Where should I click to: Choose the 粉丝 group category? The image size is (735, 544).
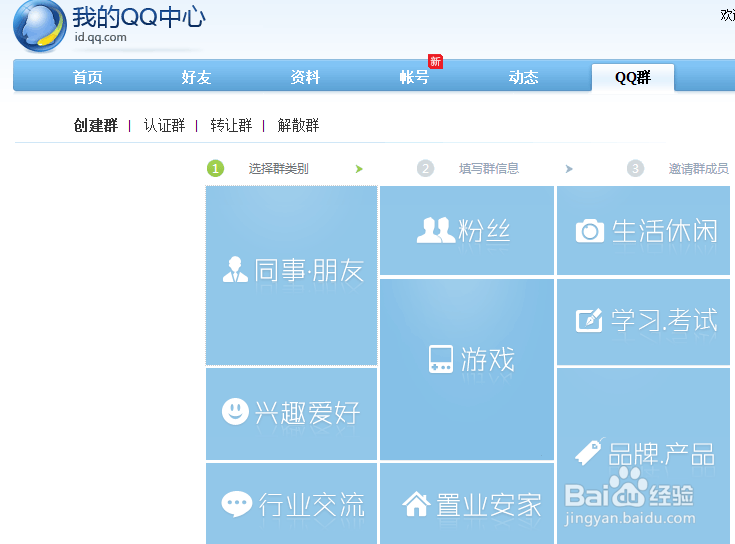(x=467, y=230)
